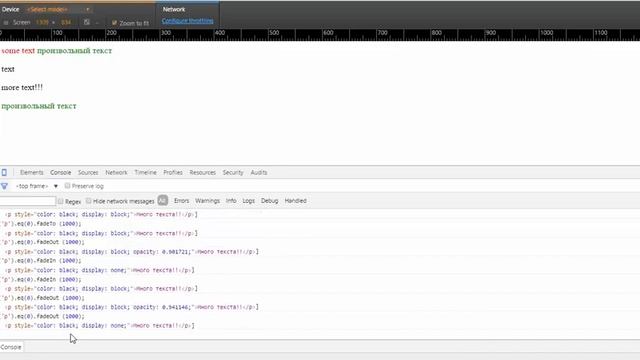Viewport: 640px width, 360px height.
Task: Click console output with opacity 0.941146
Action: tap(131, 307)
